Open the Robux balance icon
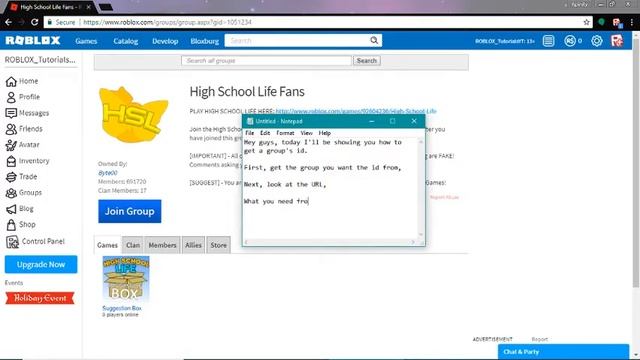Screen dimensions: 640x360 pos(570,41)
